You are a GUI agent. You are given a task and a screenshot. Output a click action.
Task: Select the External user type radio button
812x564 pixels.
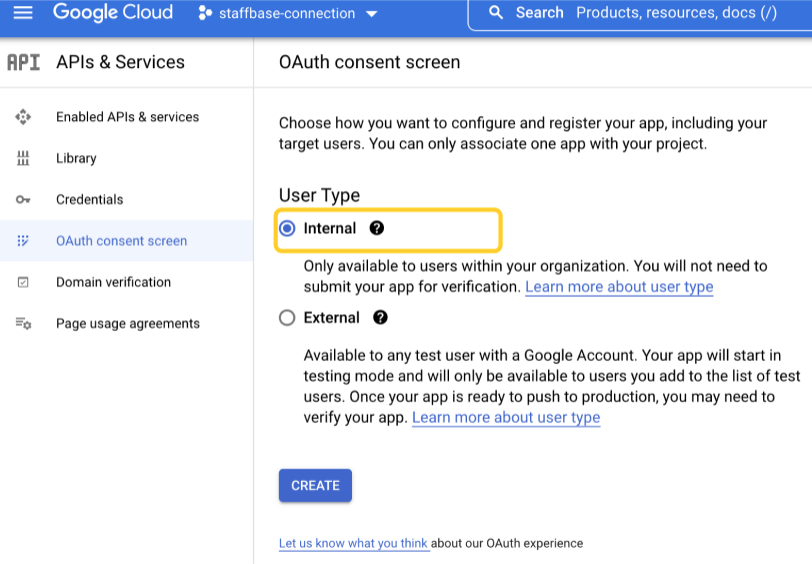click(x=287, y=317)
